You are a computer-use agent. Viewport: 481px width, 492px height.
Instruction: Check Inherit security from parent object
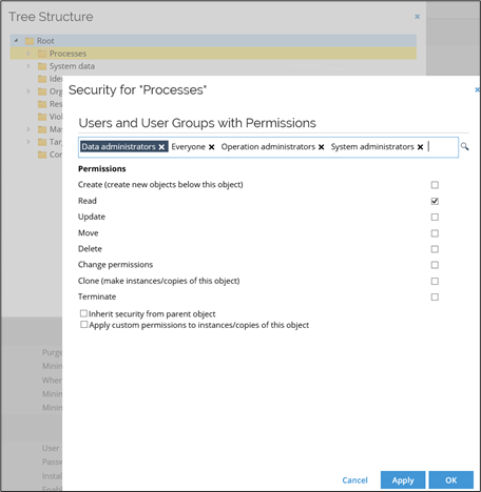click(x=84, y=313)
